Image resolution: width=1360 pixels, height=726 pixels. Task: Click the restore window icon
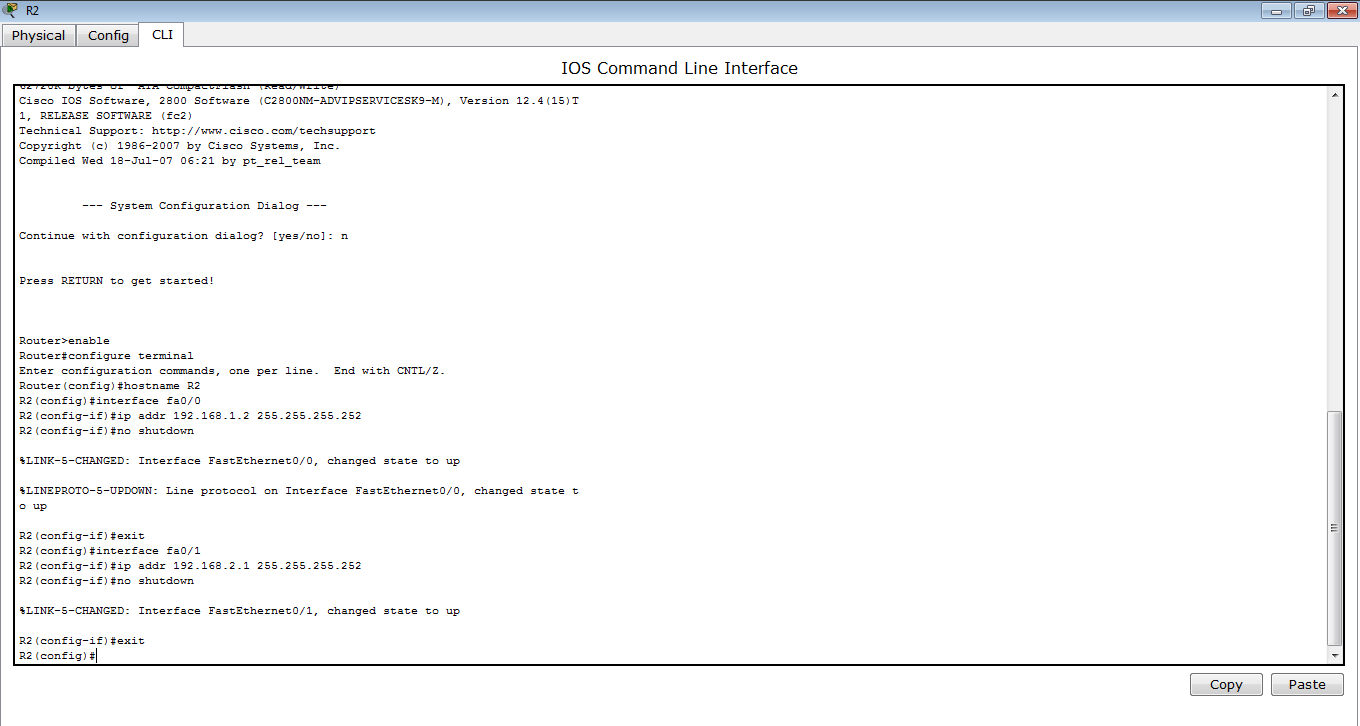coord(1308,10)
